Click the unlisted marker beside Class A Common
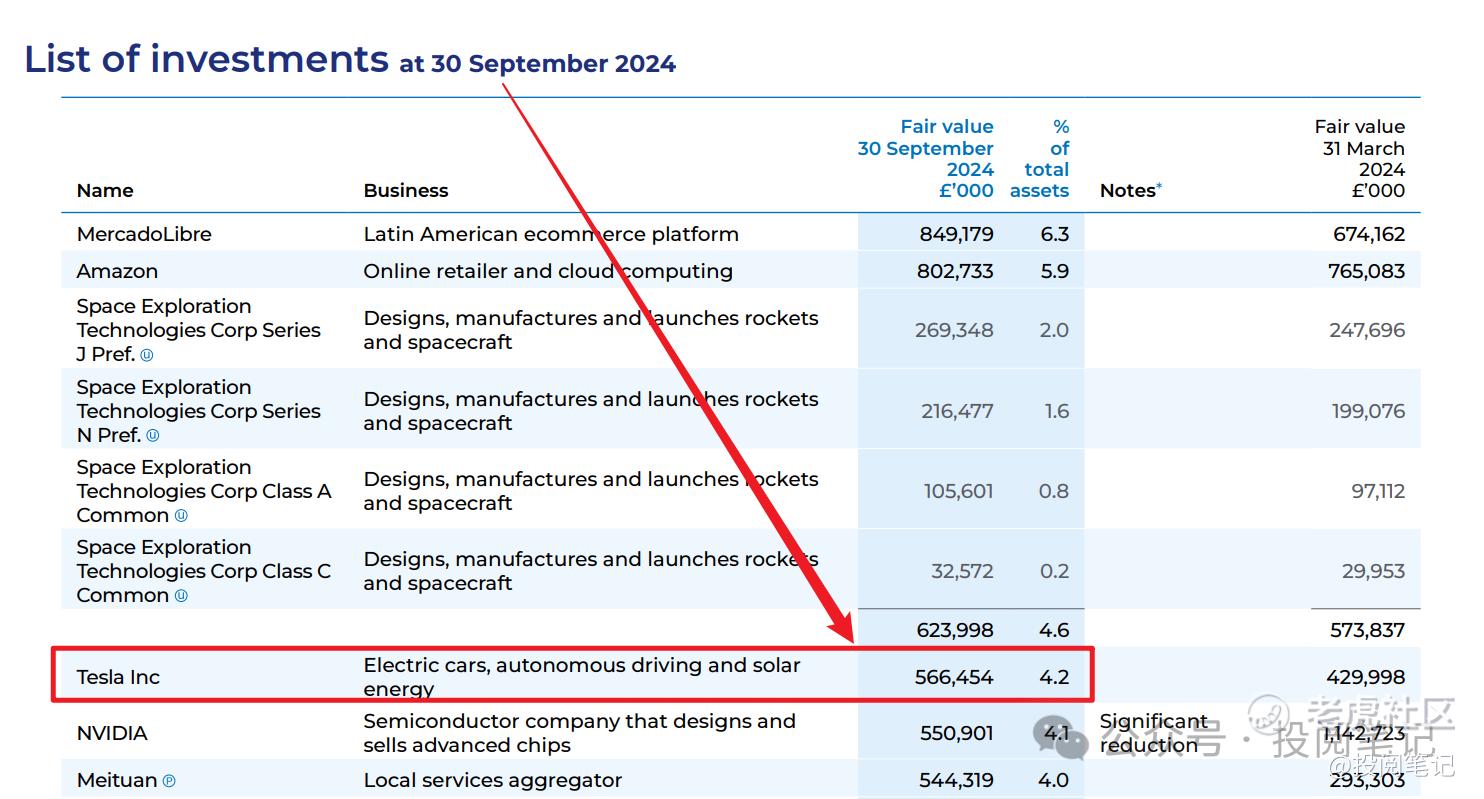The image size is (1484, 799). (181, 515)
